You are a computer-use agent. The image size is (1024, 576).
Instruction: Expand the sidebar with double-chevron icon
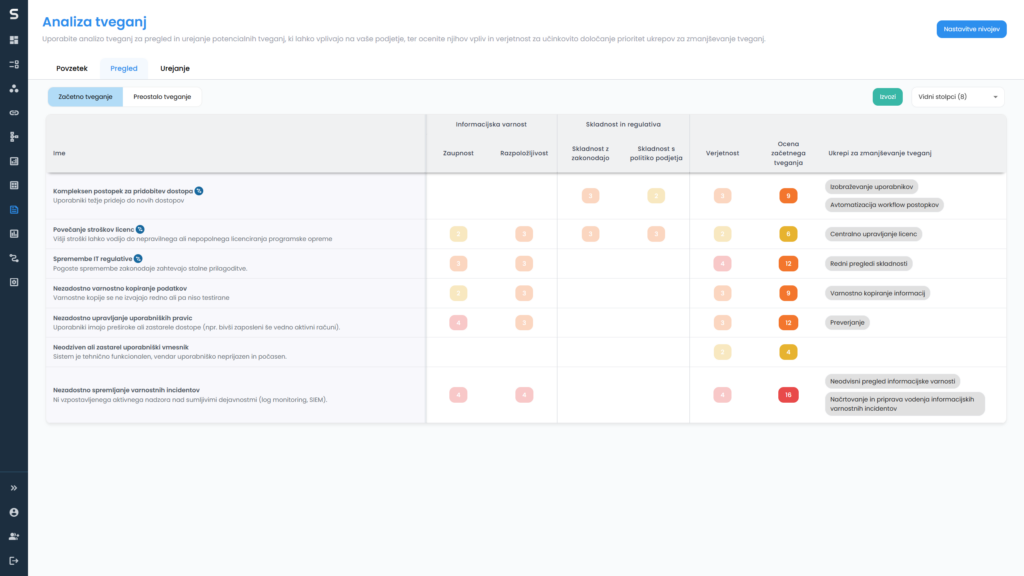click(x=14, y=488)
